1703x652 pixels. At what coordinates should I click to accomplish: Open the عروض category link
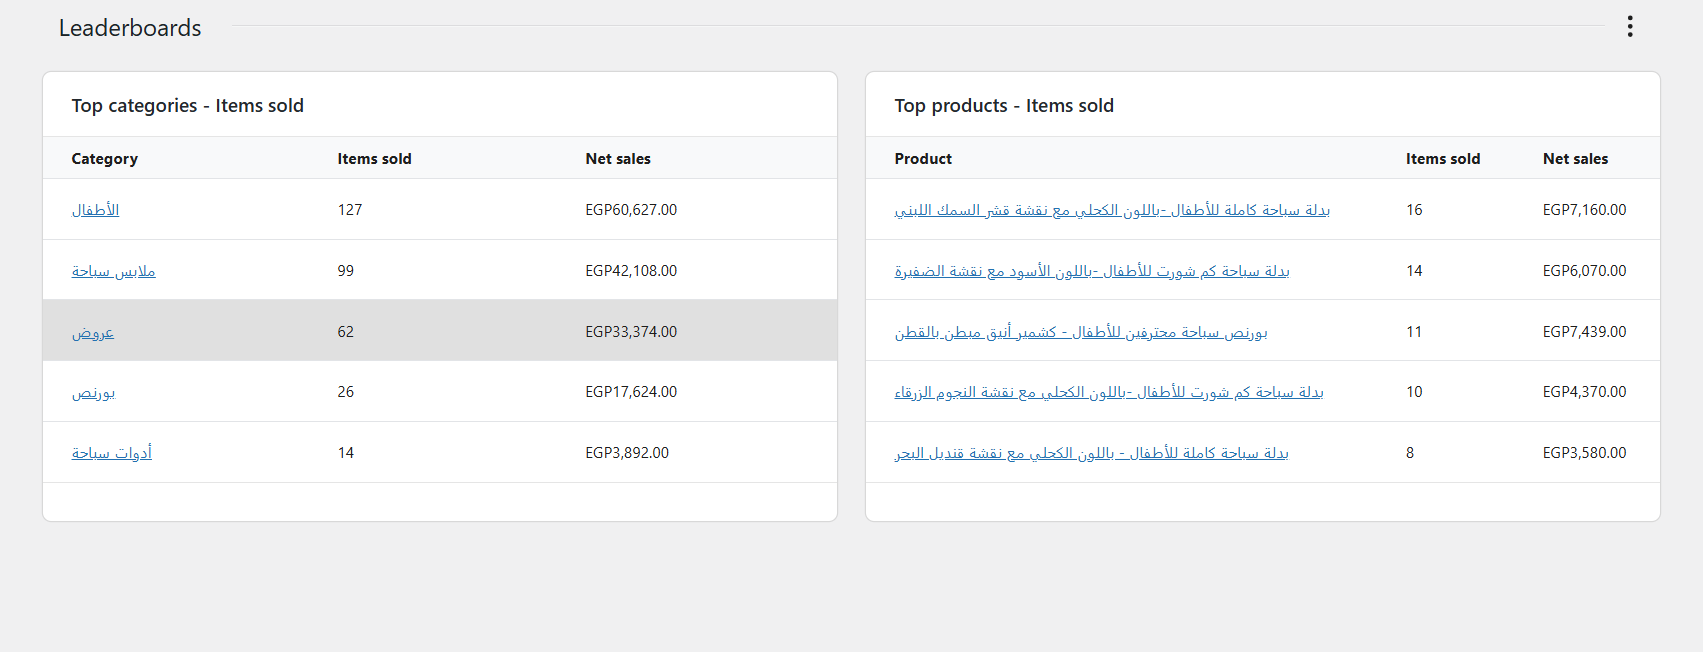[x=93, y=332]
